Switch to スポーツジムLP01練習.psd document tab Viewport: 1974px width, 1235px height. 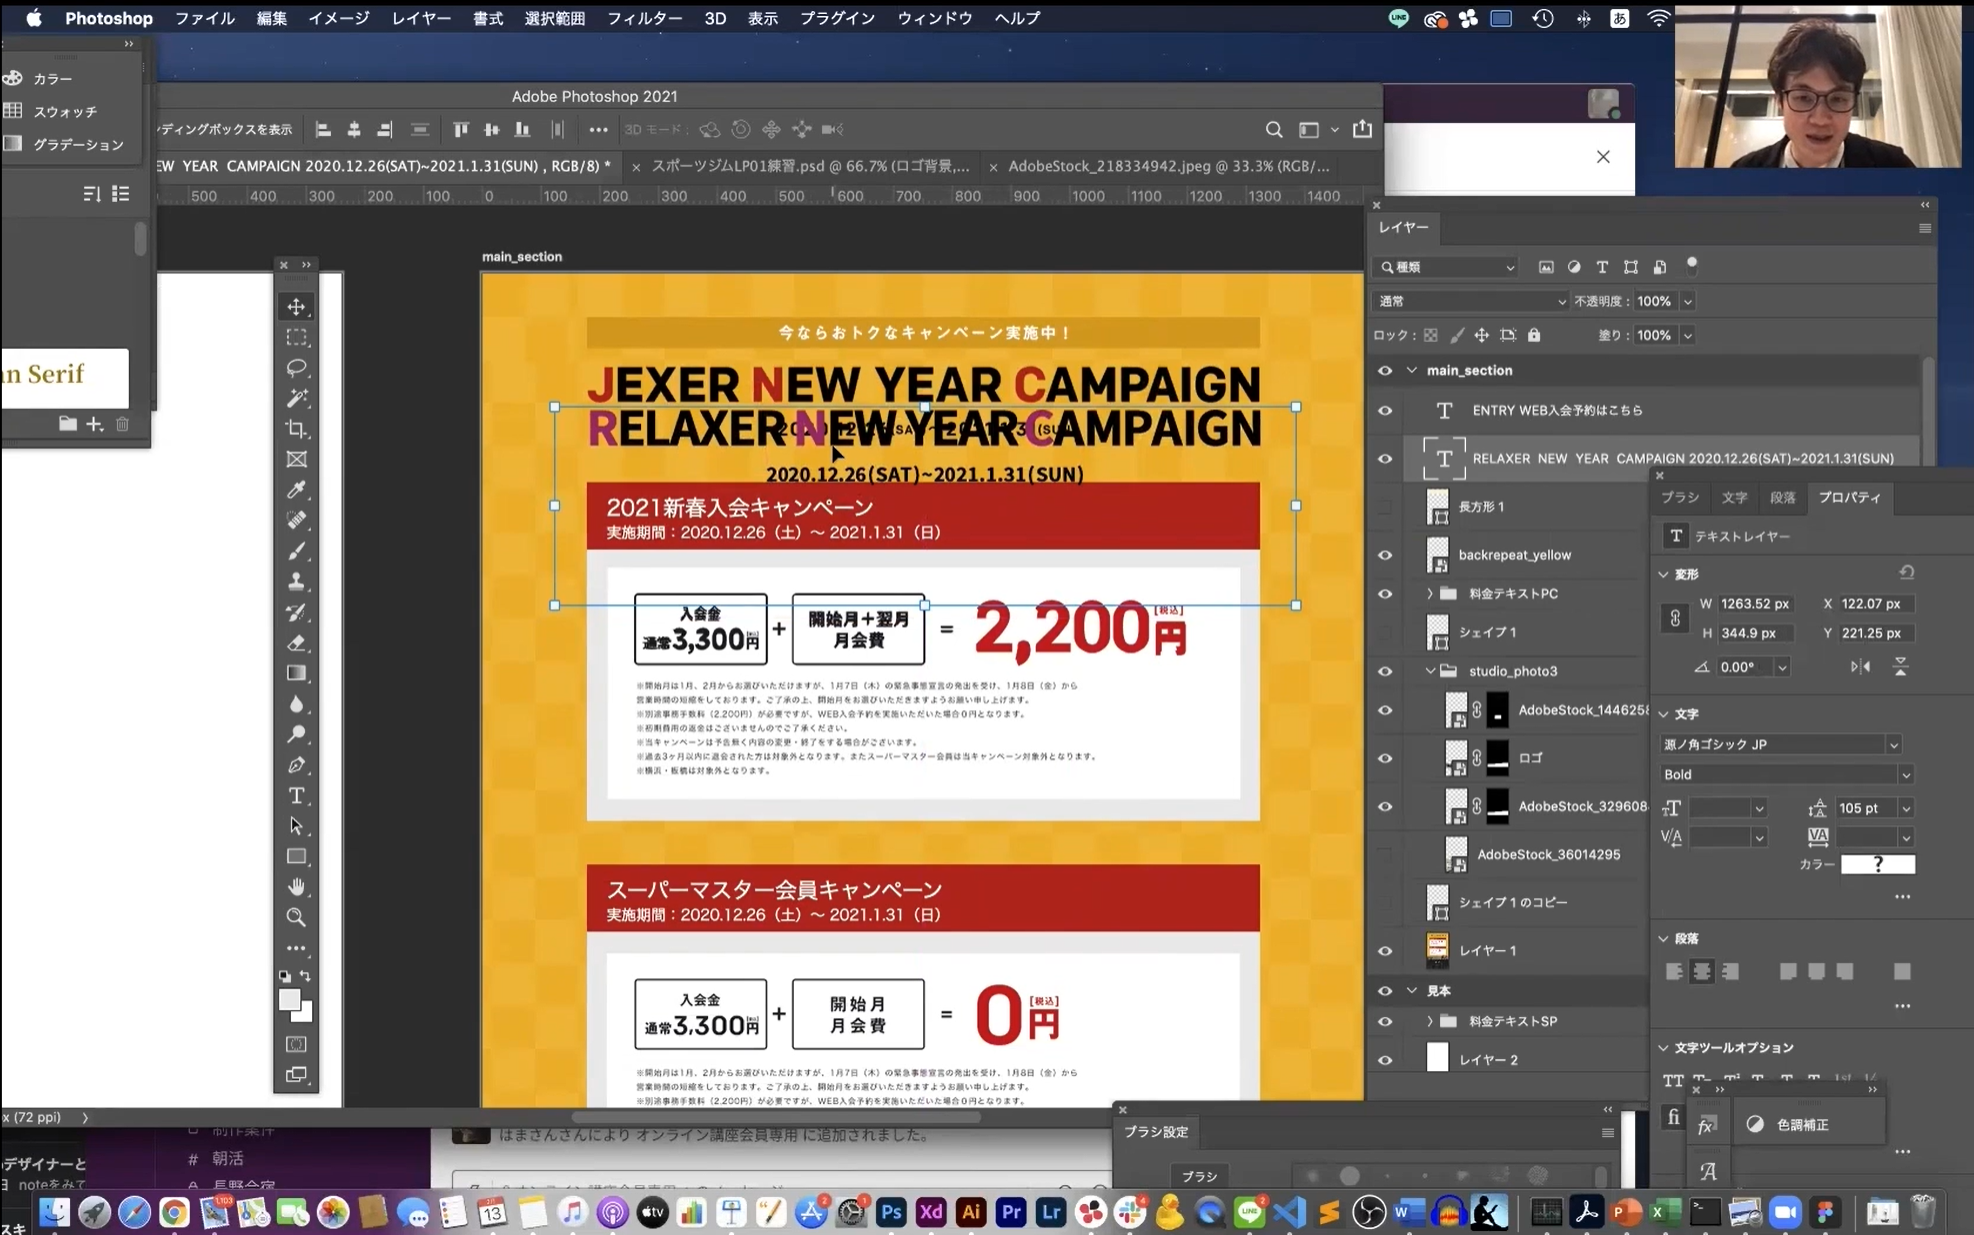(x=810, y=166)
